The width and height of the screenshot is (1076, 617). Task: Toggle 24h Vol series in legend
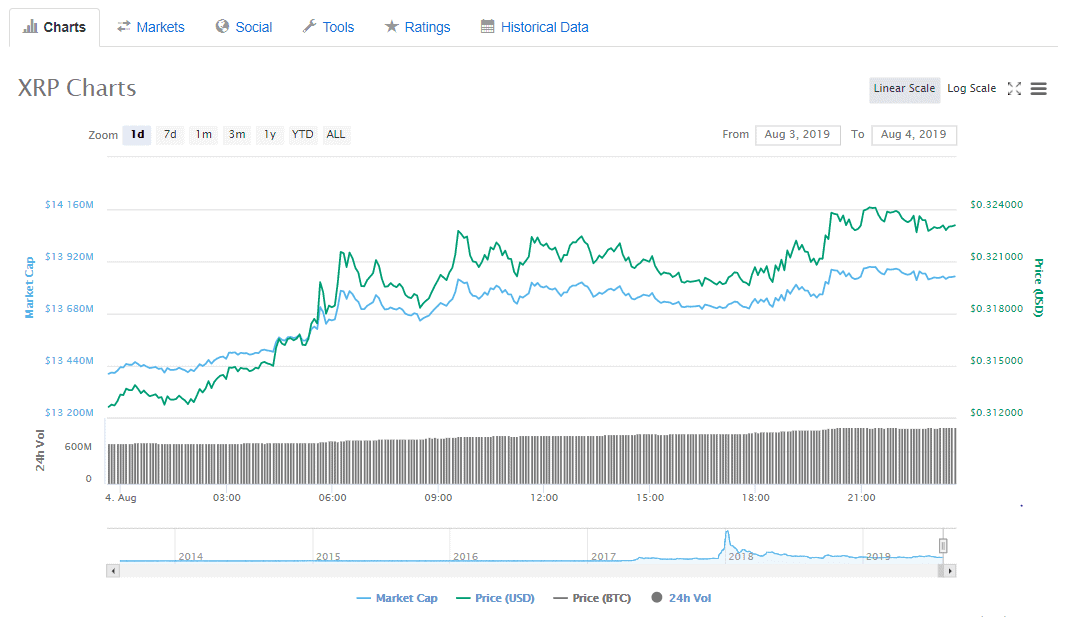[681, 598]
